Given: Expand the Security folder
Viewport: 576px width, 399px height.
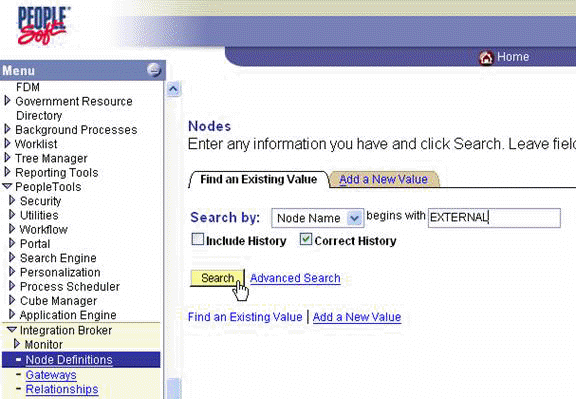Looking at the screenshot, I should click(12, 200).
